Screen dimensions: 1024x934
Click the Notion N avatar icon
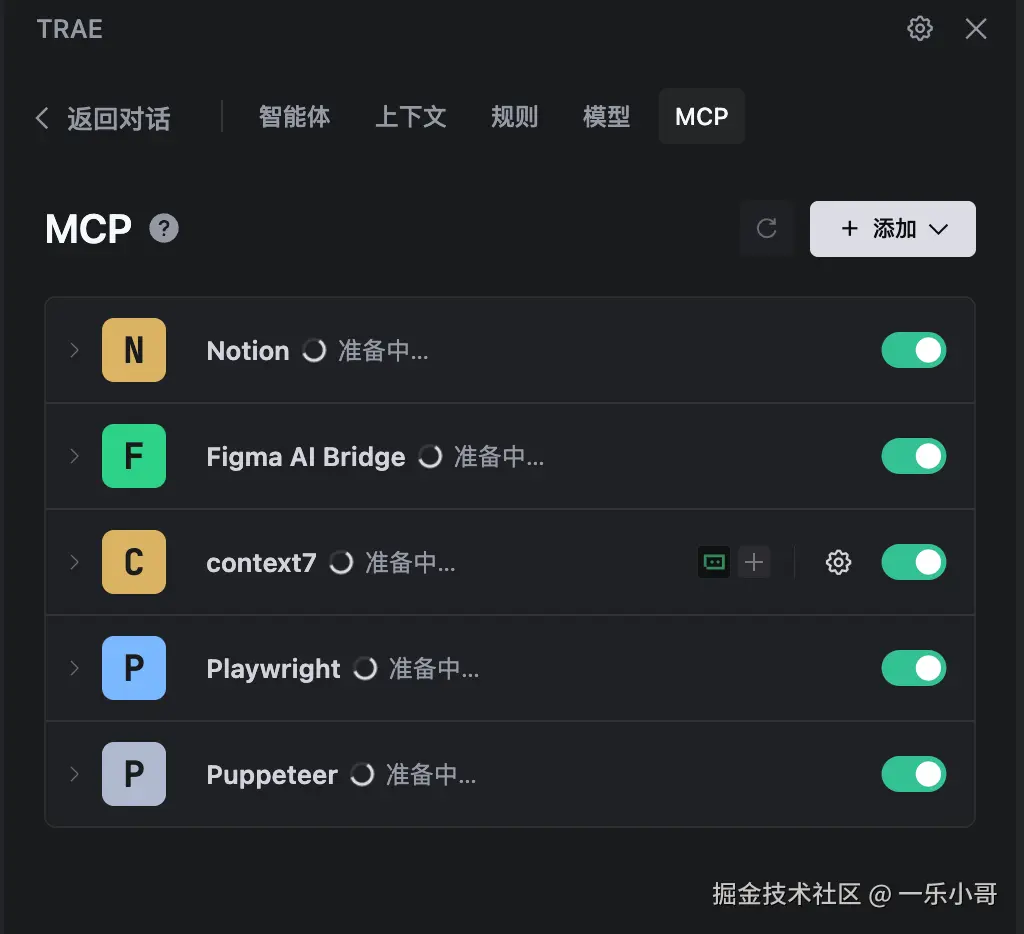pos(134,350)
